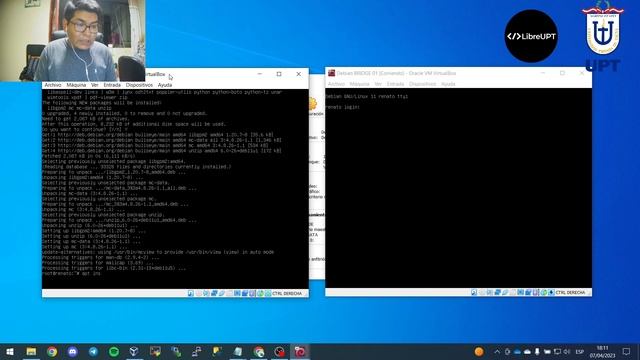The width and height of the screenshot is (640, 360).
Task: Open Windows notification center
Action: point(627,351)
